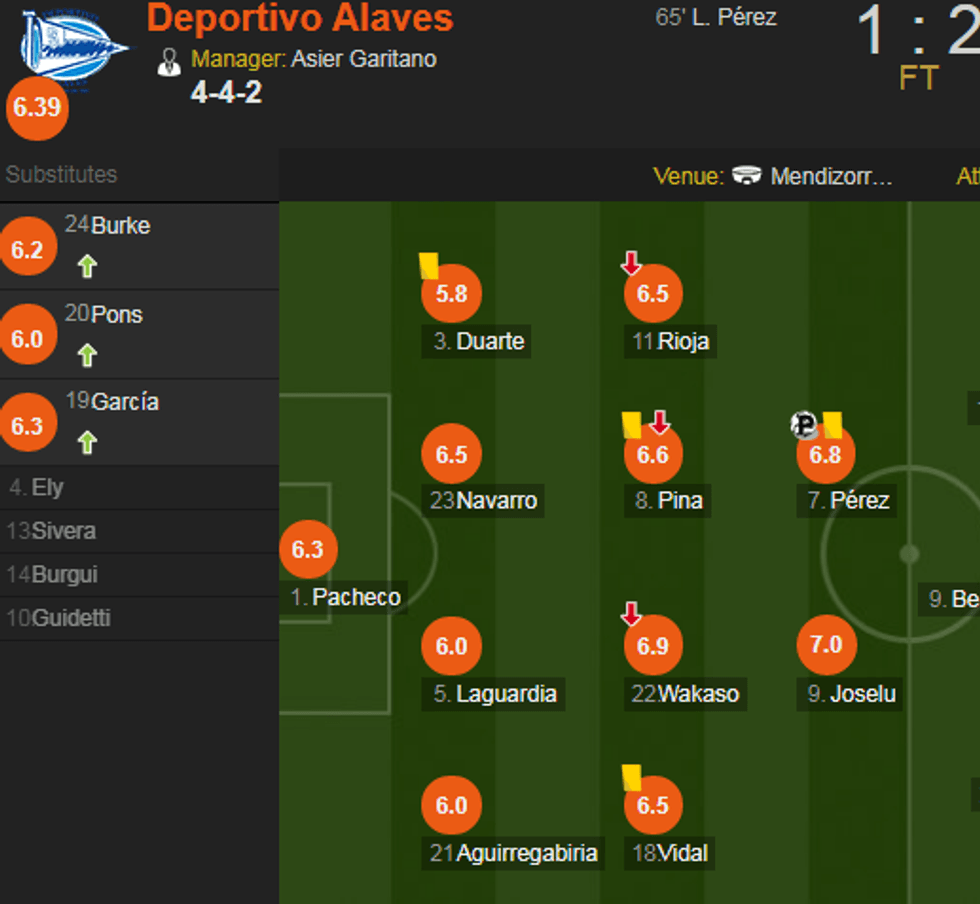Click the stadium icon beside Venue
980x904 pixels.
(x=746, y=176)
